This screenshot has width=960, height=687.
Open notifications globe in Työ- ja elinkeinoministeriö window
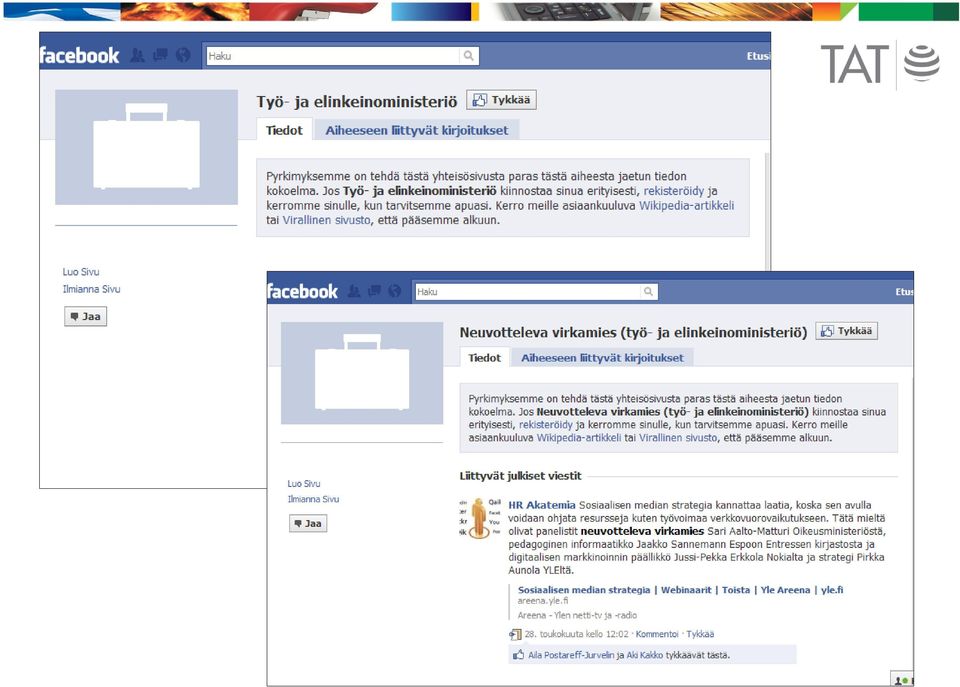click(x=183, y=56)
